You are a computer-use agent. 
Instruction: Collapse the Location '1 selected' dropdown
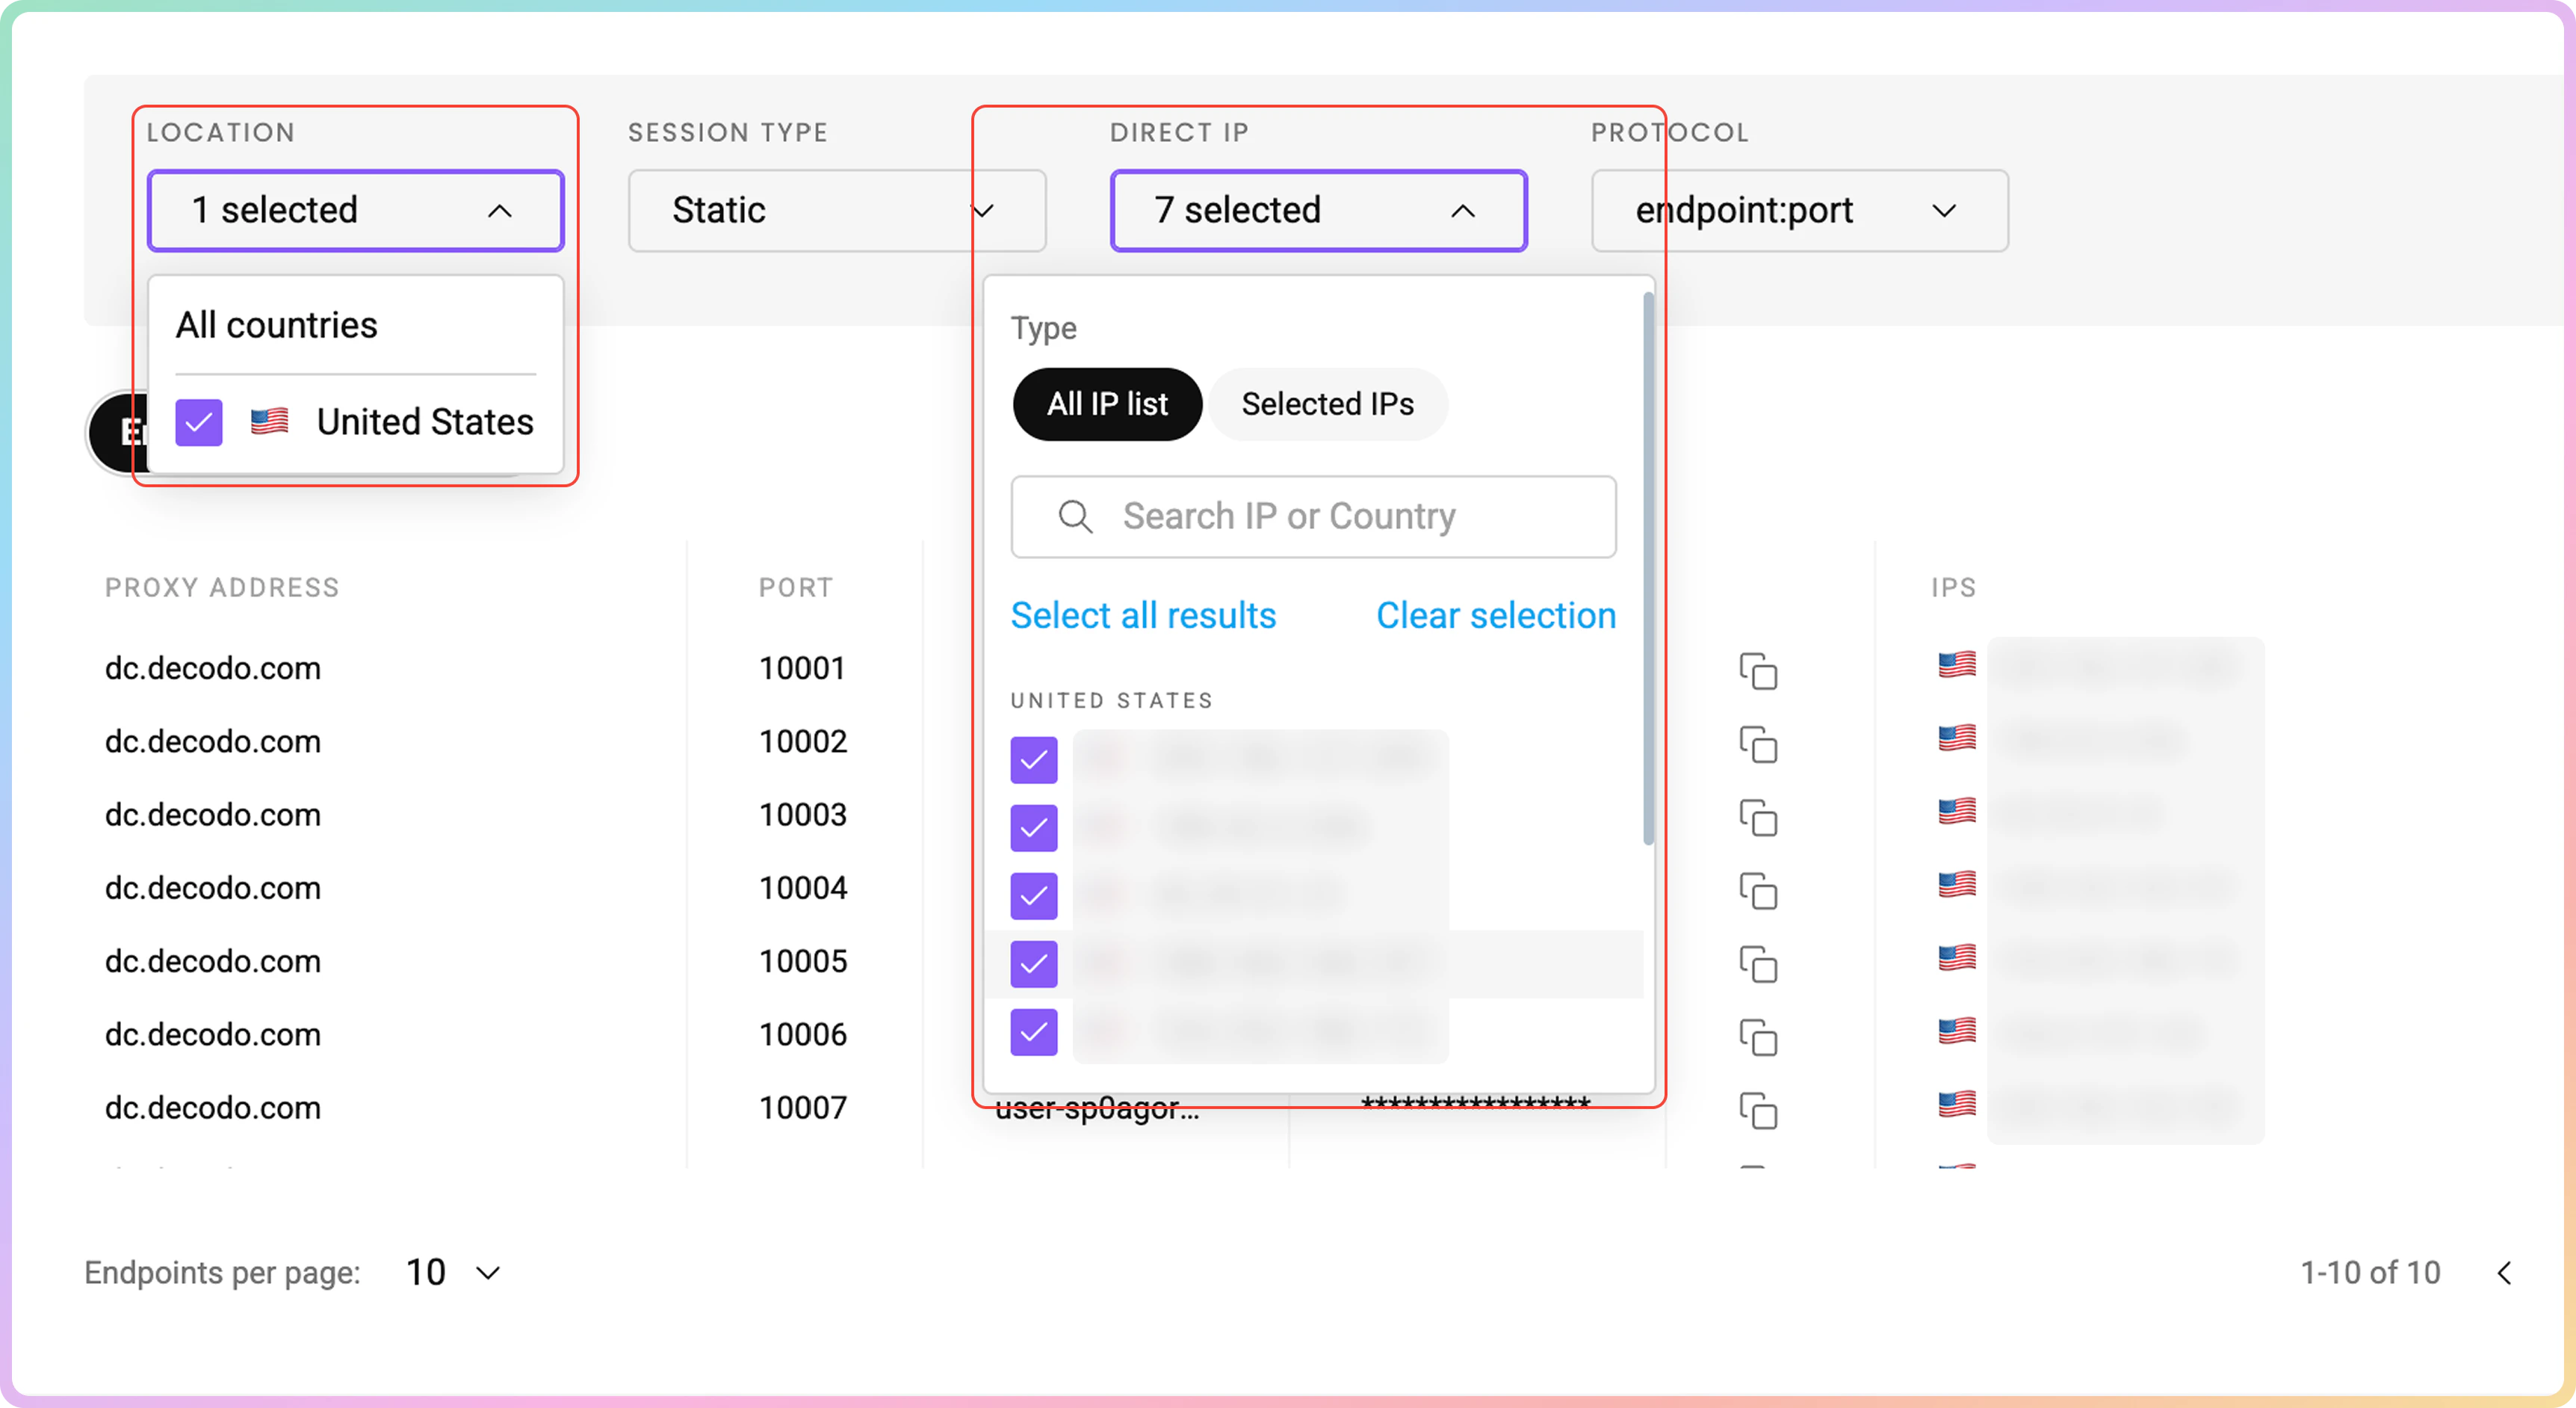click(x=355, y=211)
